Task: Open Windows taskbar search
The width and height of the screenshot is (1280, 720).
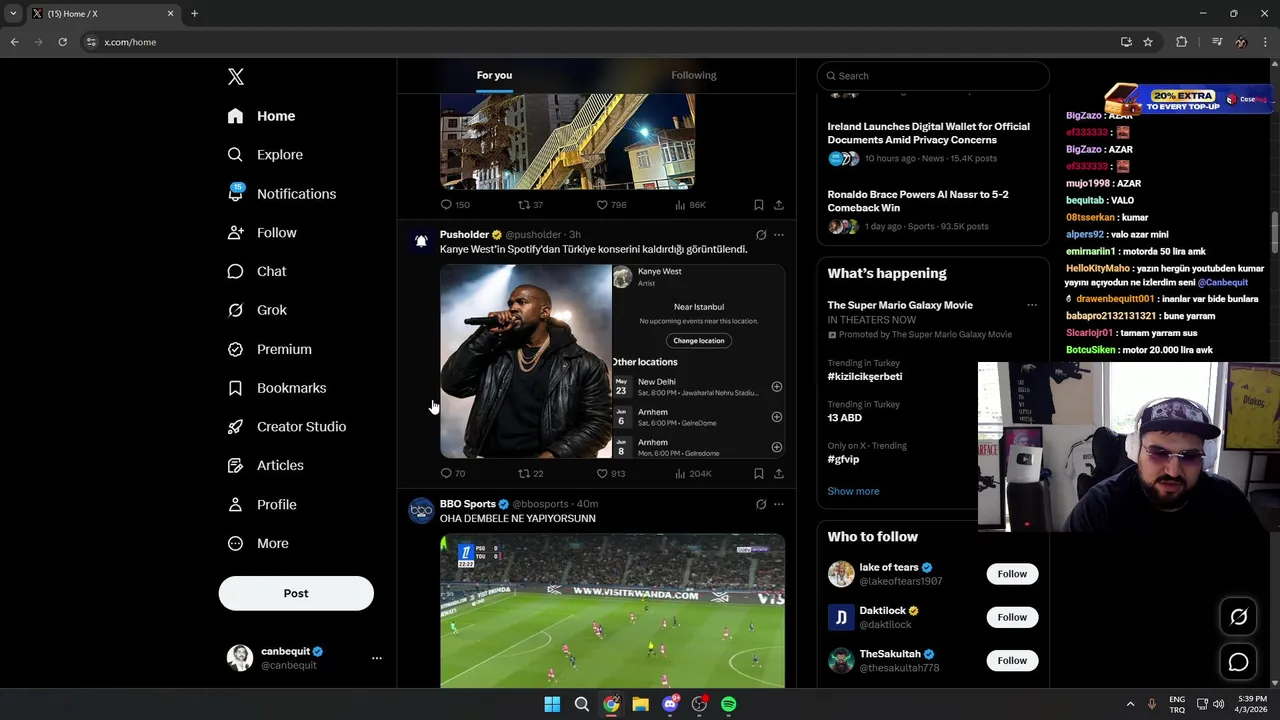Action: [x=581, y=704]
